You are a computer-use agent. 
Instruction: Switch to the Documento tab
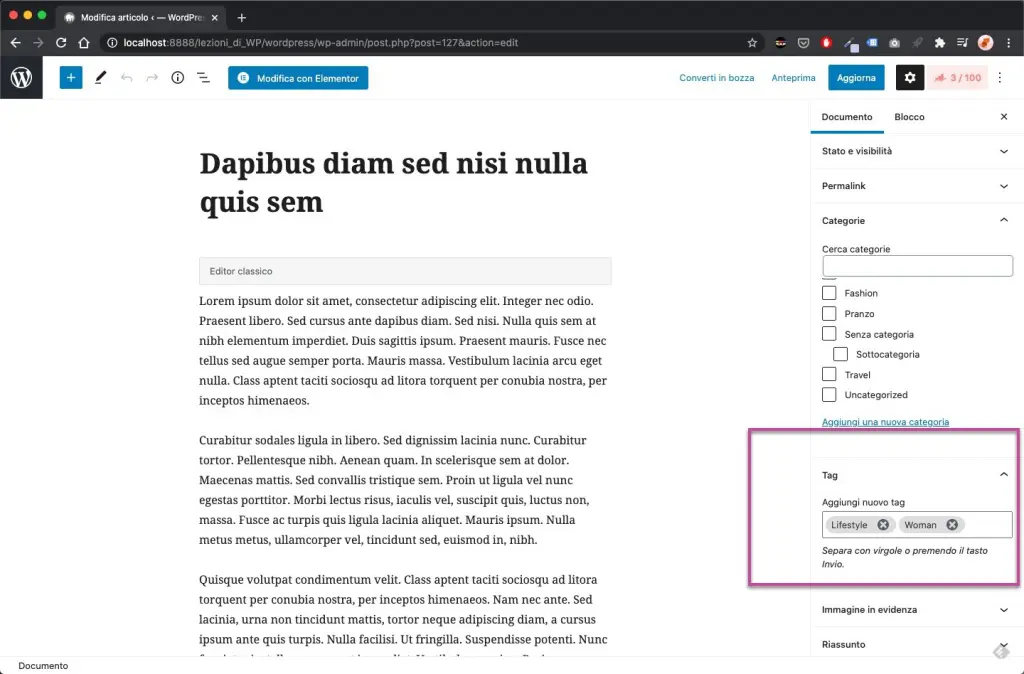click(x=846, y=117)
